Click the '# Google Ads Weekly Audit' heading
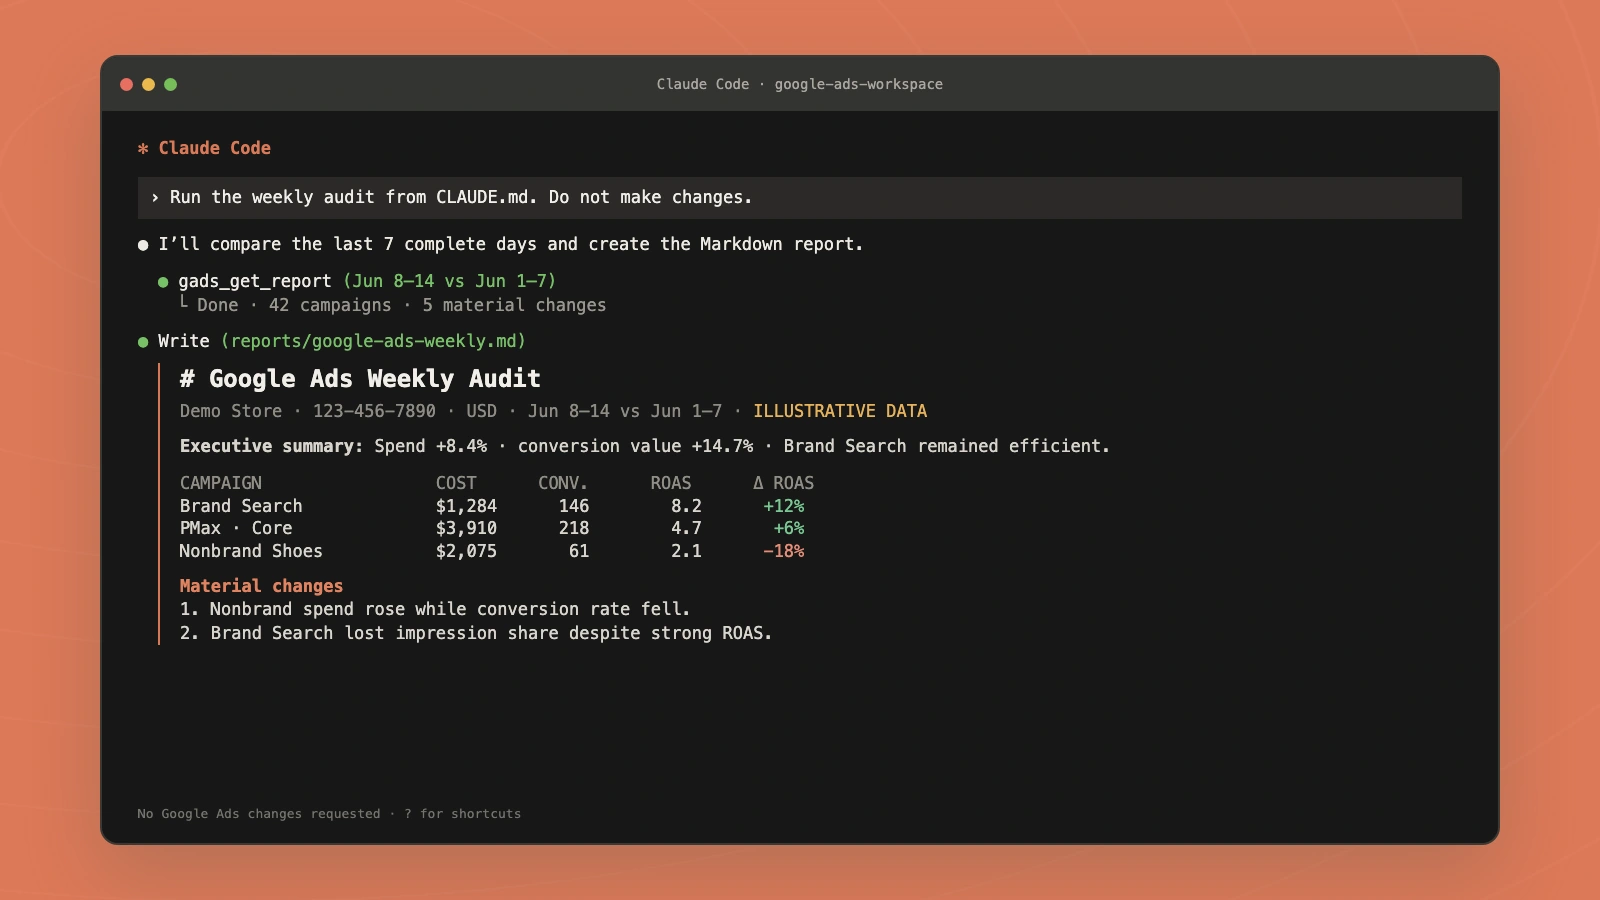Viewport: 1600px width, 900px height. tap(360, 379)
